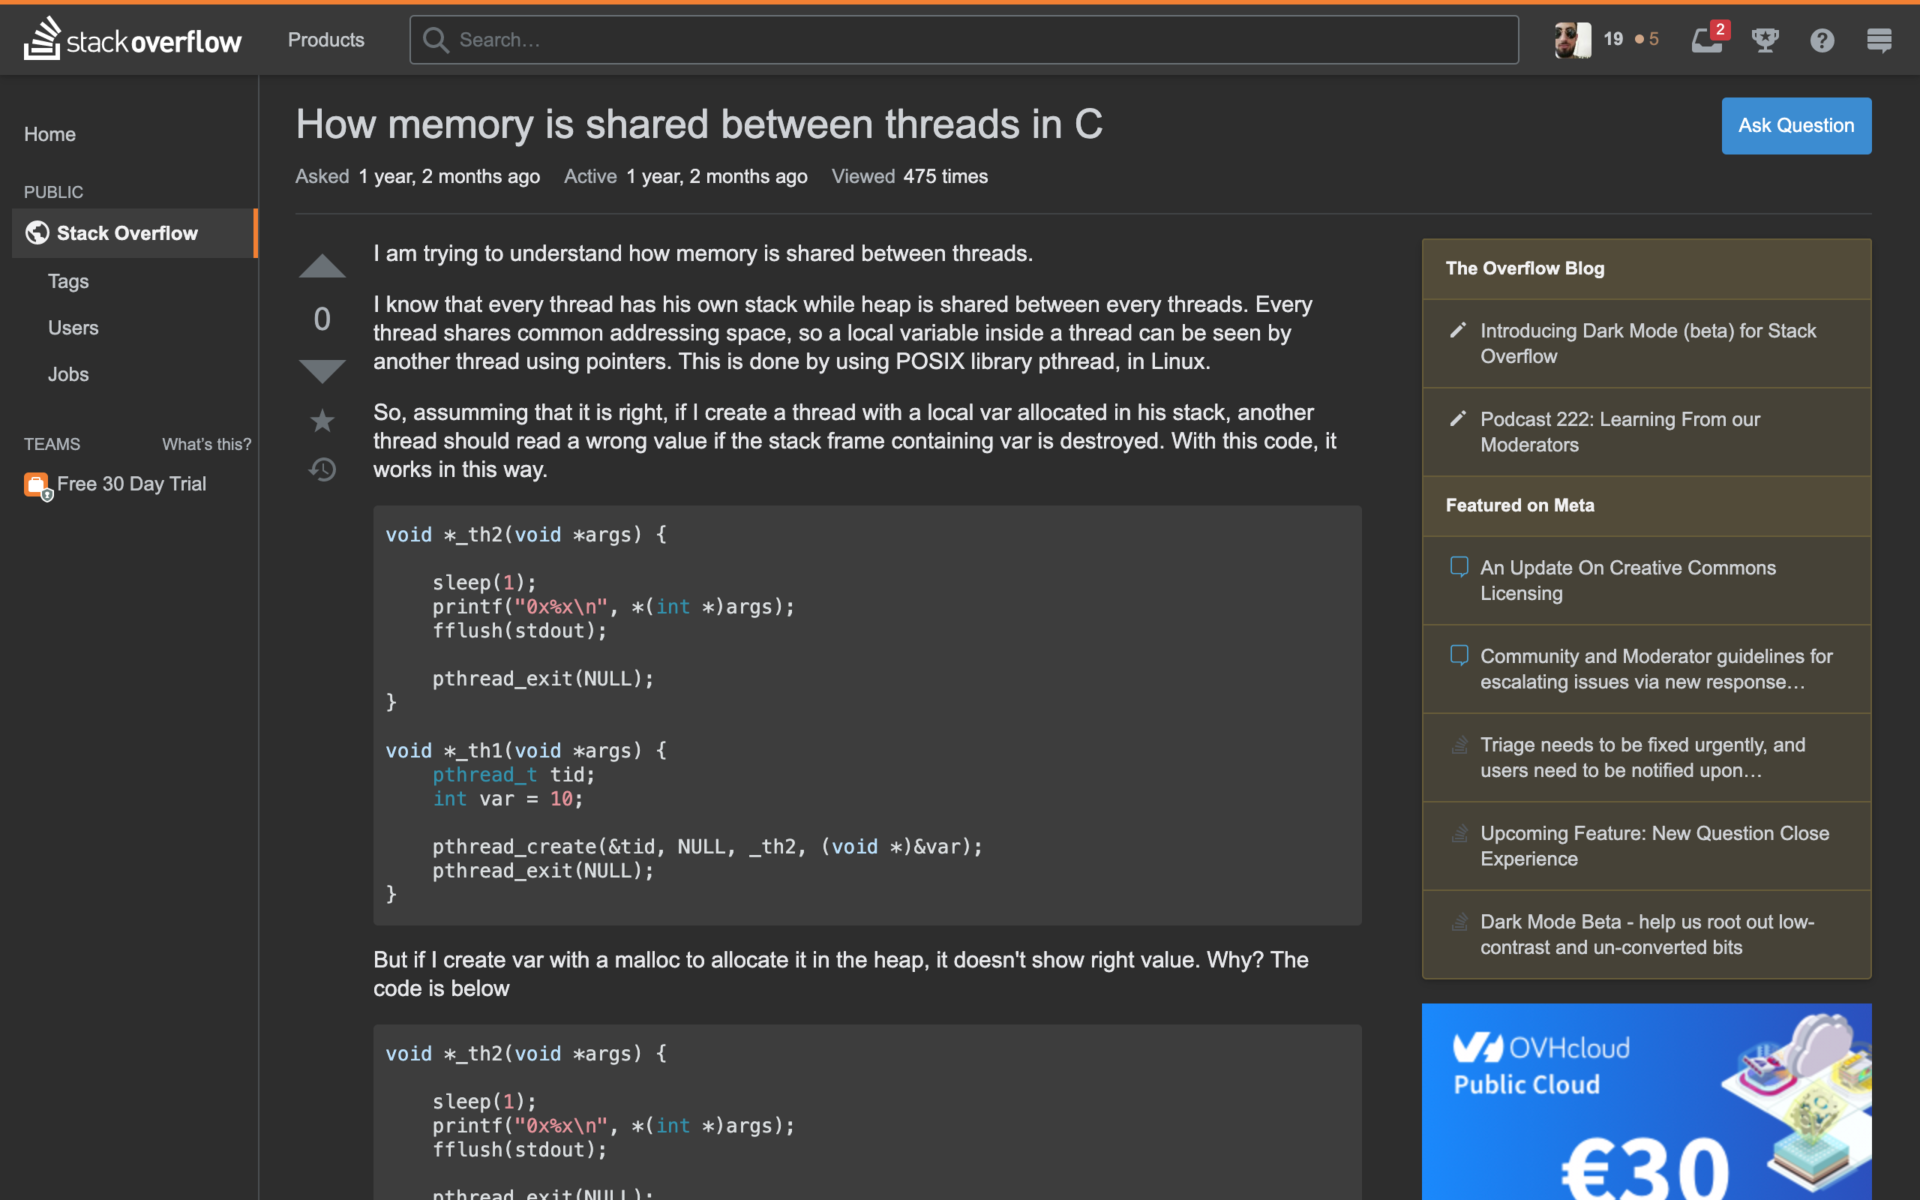View achievements via the trophy icon
The height and width of the screenshot is (1200, 1920).
[1764, 40]
